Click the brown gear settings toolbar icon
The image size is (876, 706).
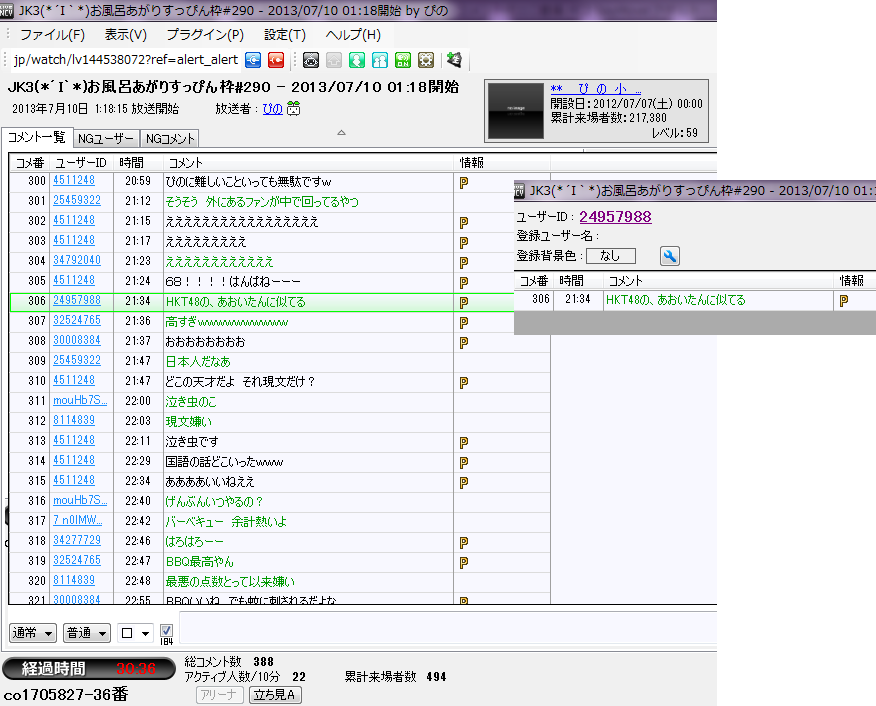[x=426, y=60]
